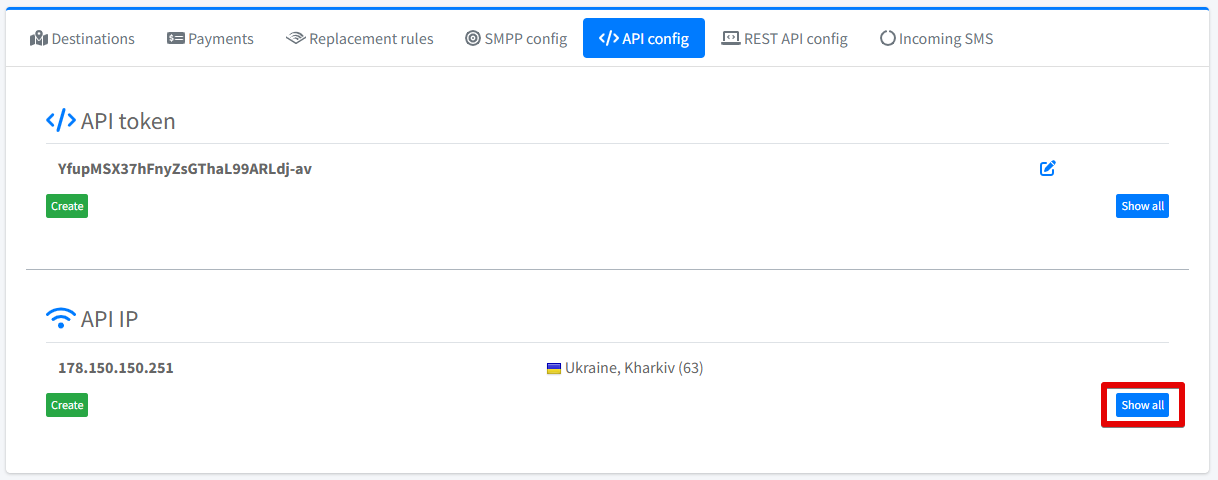Click the Ukraine, Kharkiv (63) location text
This screenshot has width=1218, height=480.
634,368
